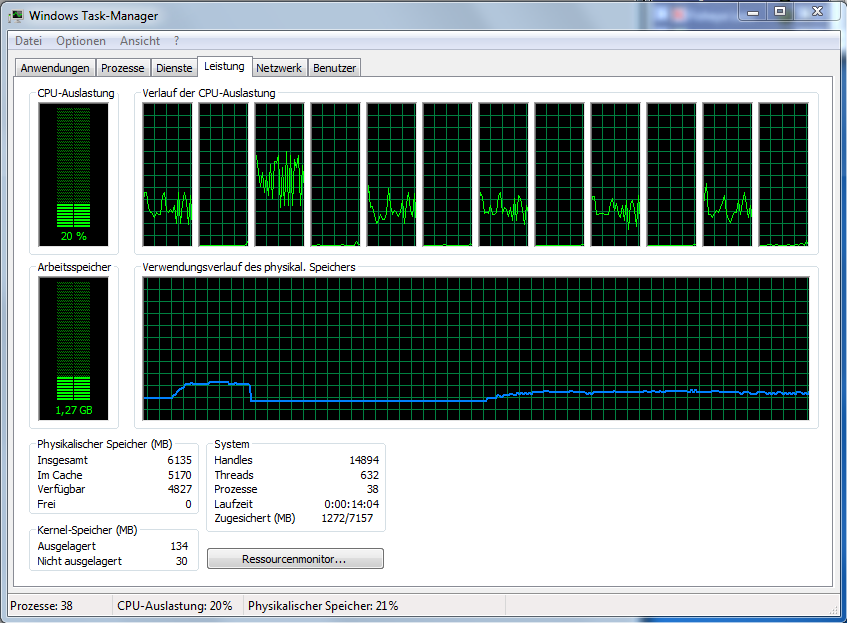Launch the Ressourcenmonitor button

pos(295,559)
